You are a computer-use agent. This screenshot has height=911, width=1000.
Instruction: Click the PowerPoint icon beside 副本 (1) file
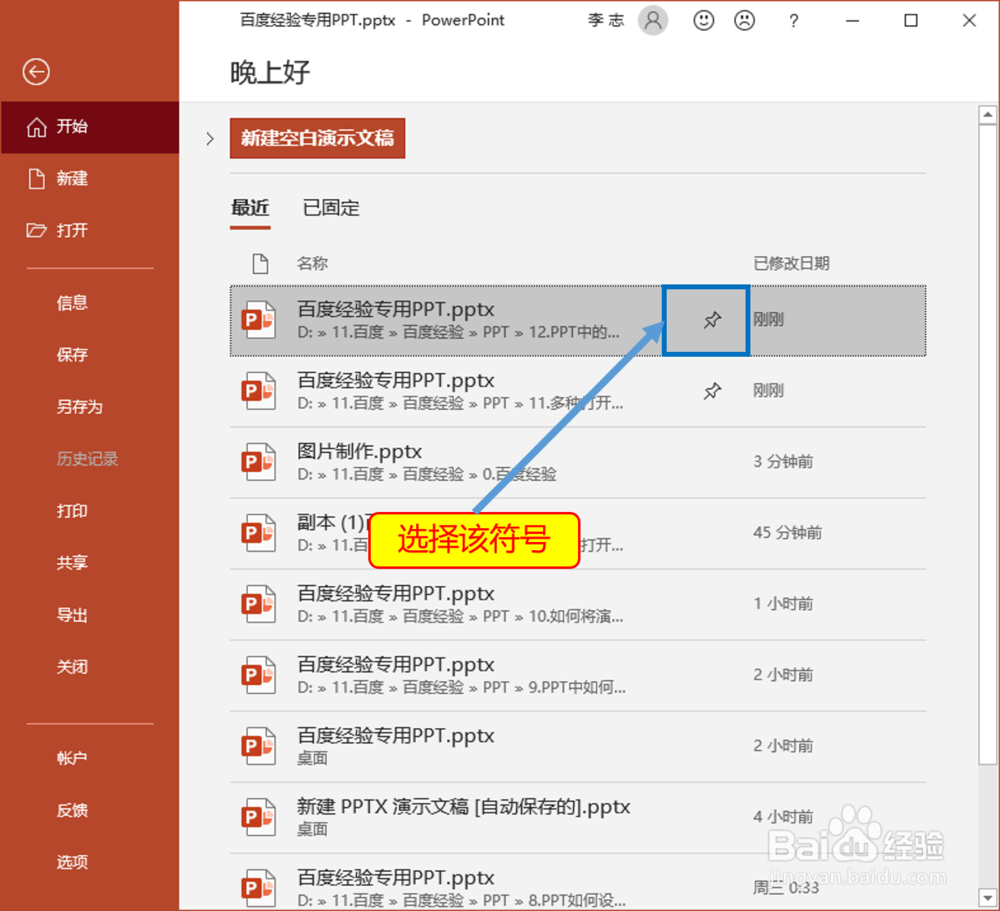click(258, 532)
